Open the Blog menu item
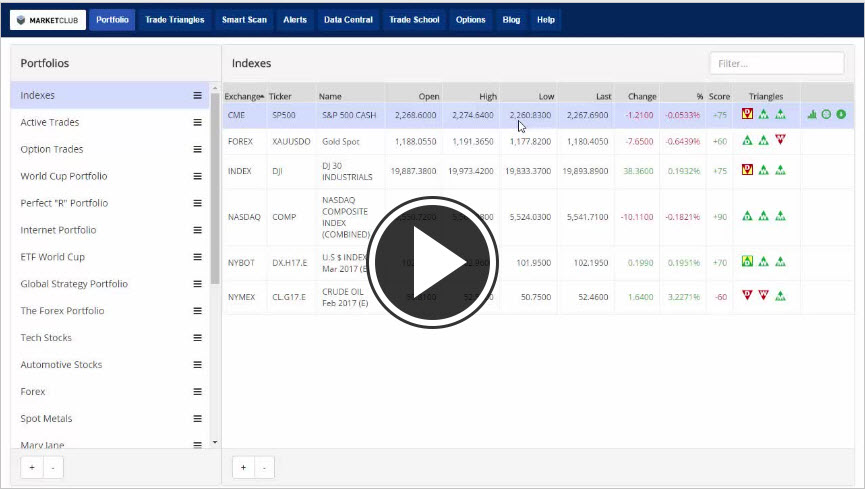Viewport: 865px width, 489px height. (x=511, y=20)
